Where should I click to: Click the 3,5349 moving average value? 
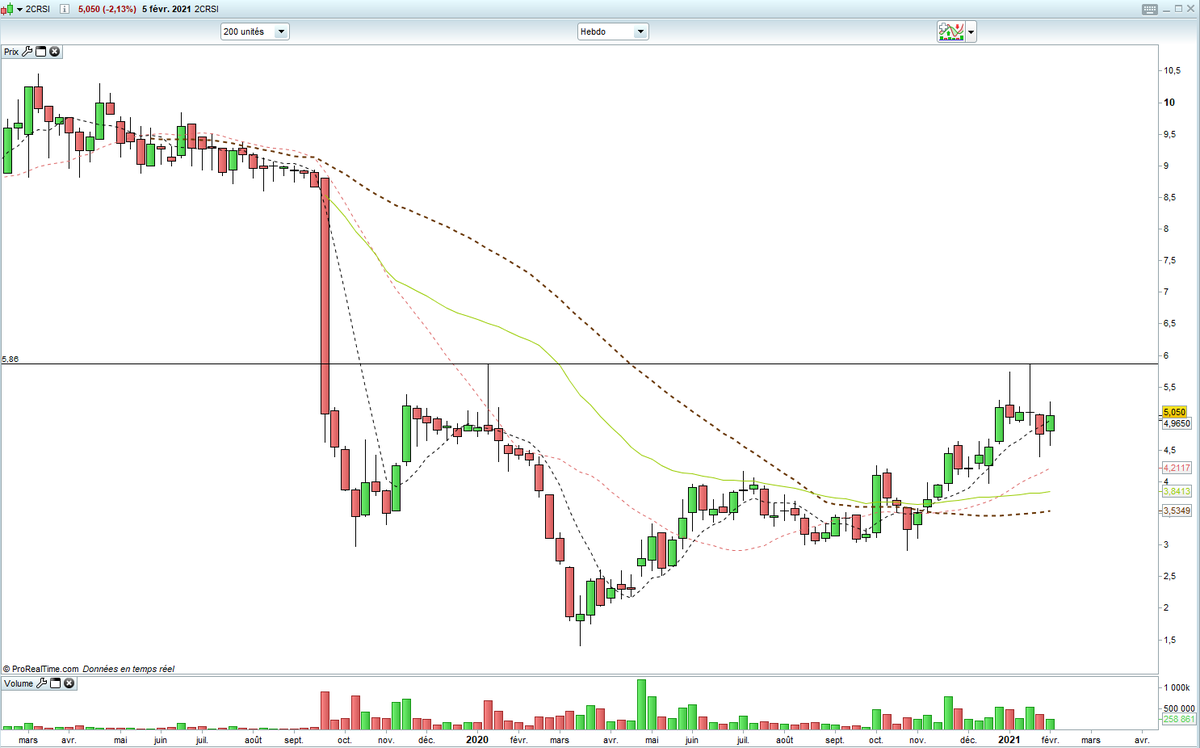[x=1176, y=511]
